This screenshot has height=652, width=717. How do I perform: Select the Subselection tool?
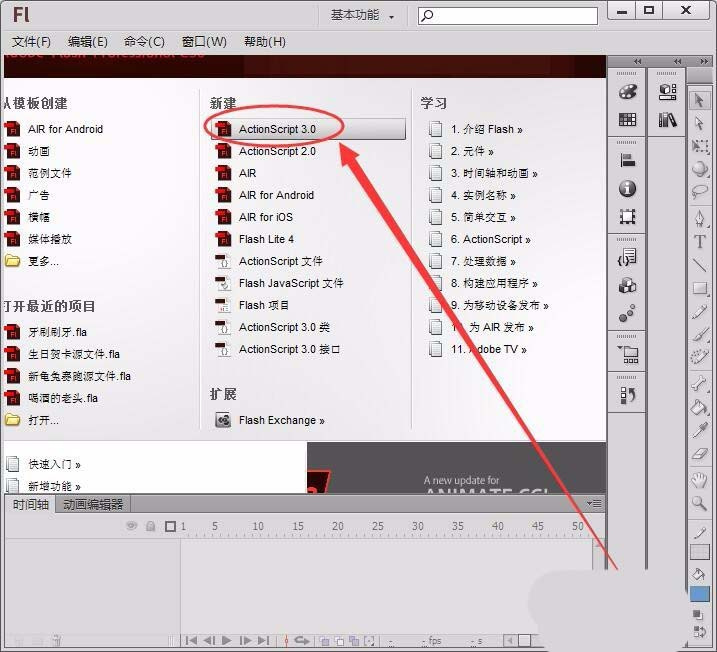coord(699,123)
